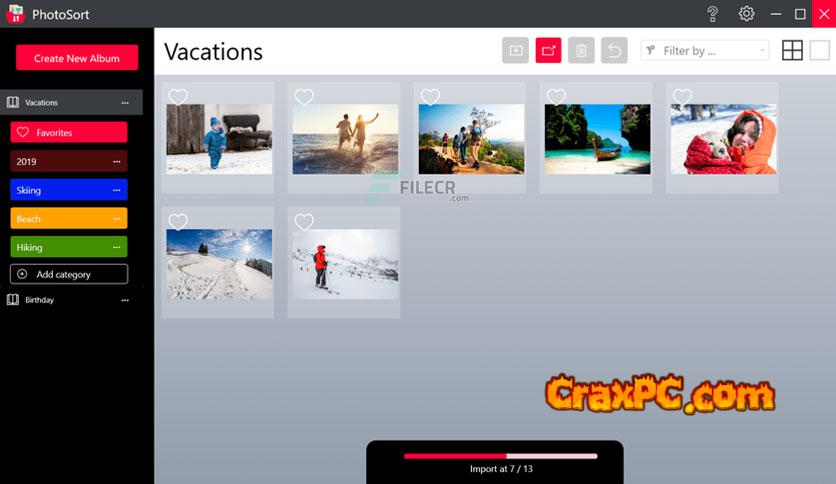
Task: Maximize the PhotoSort window
Action: click(x=800, y=14)
